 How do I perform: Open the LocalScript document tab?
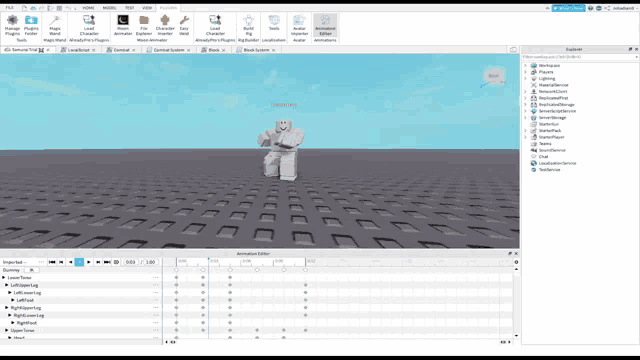coord(78,50)
